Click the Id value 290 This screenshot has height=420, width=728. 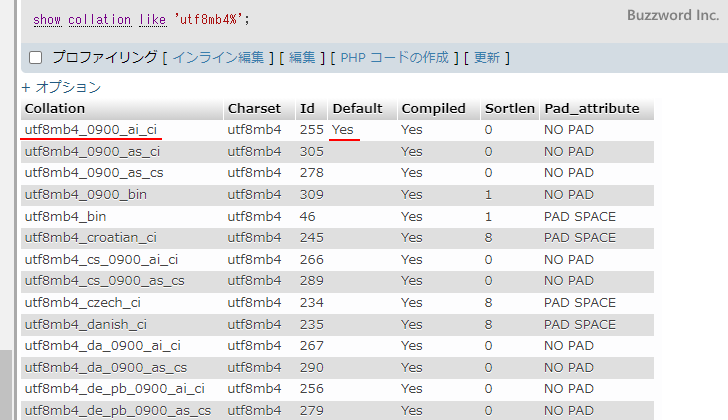pos(312,368)
